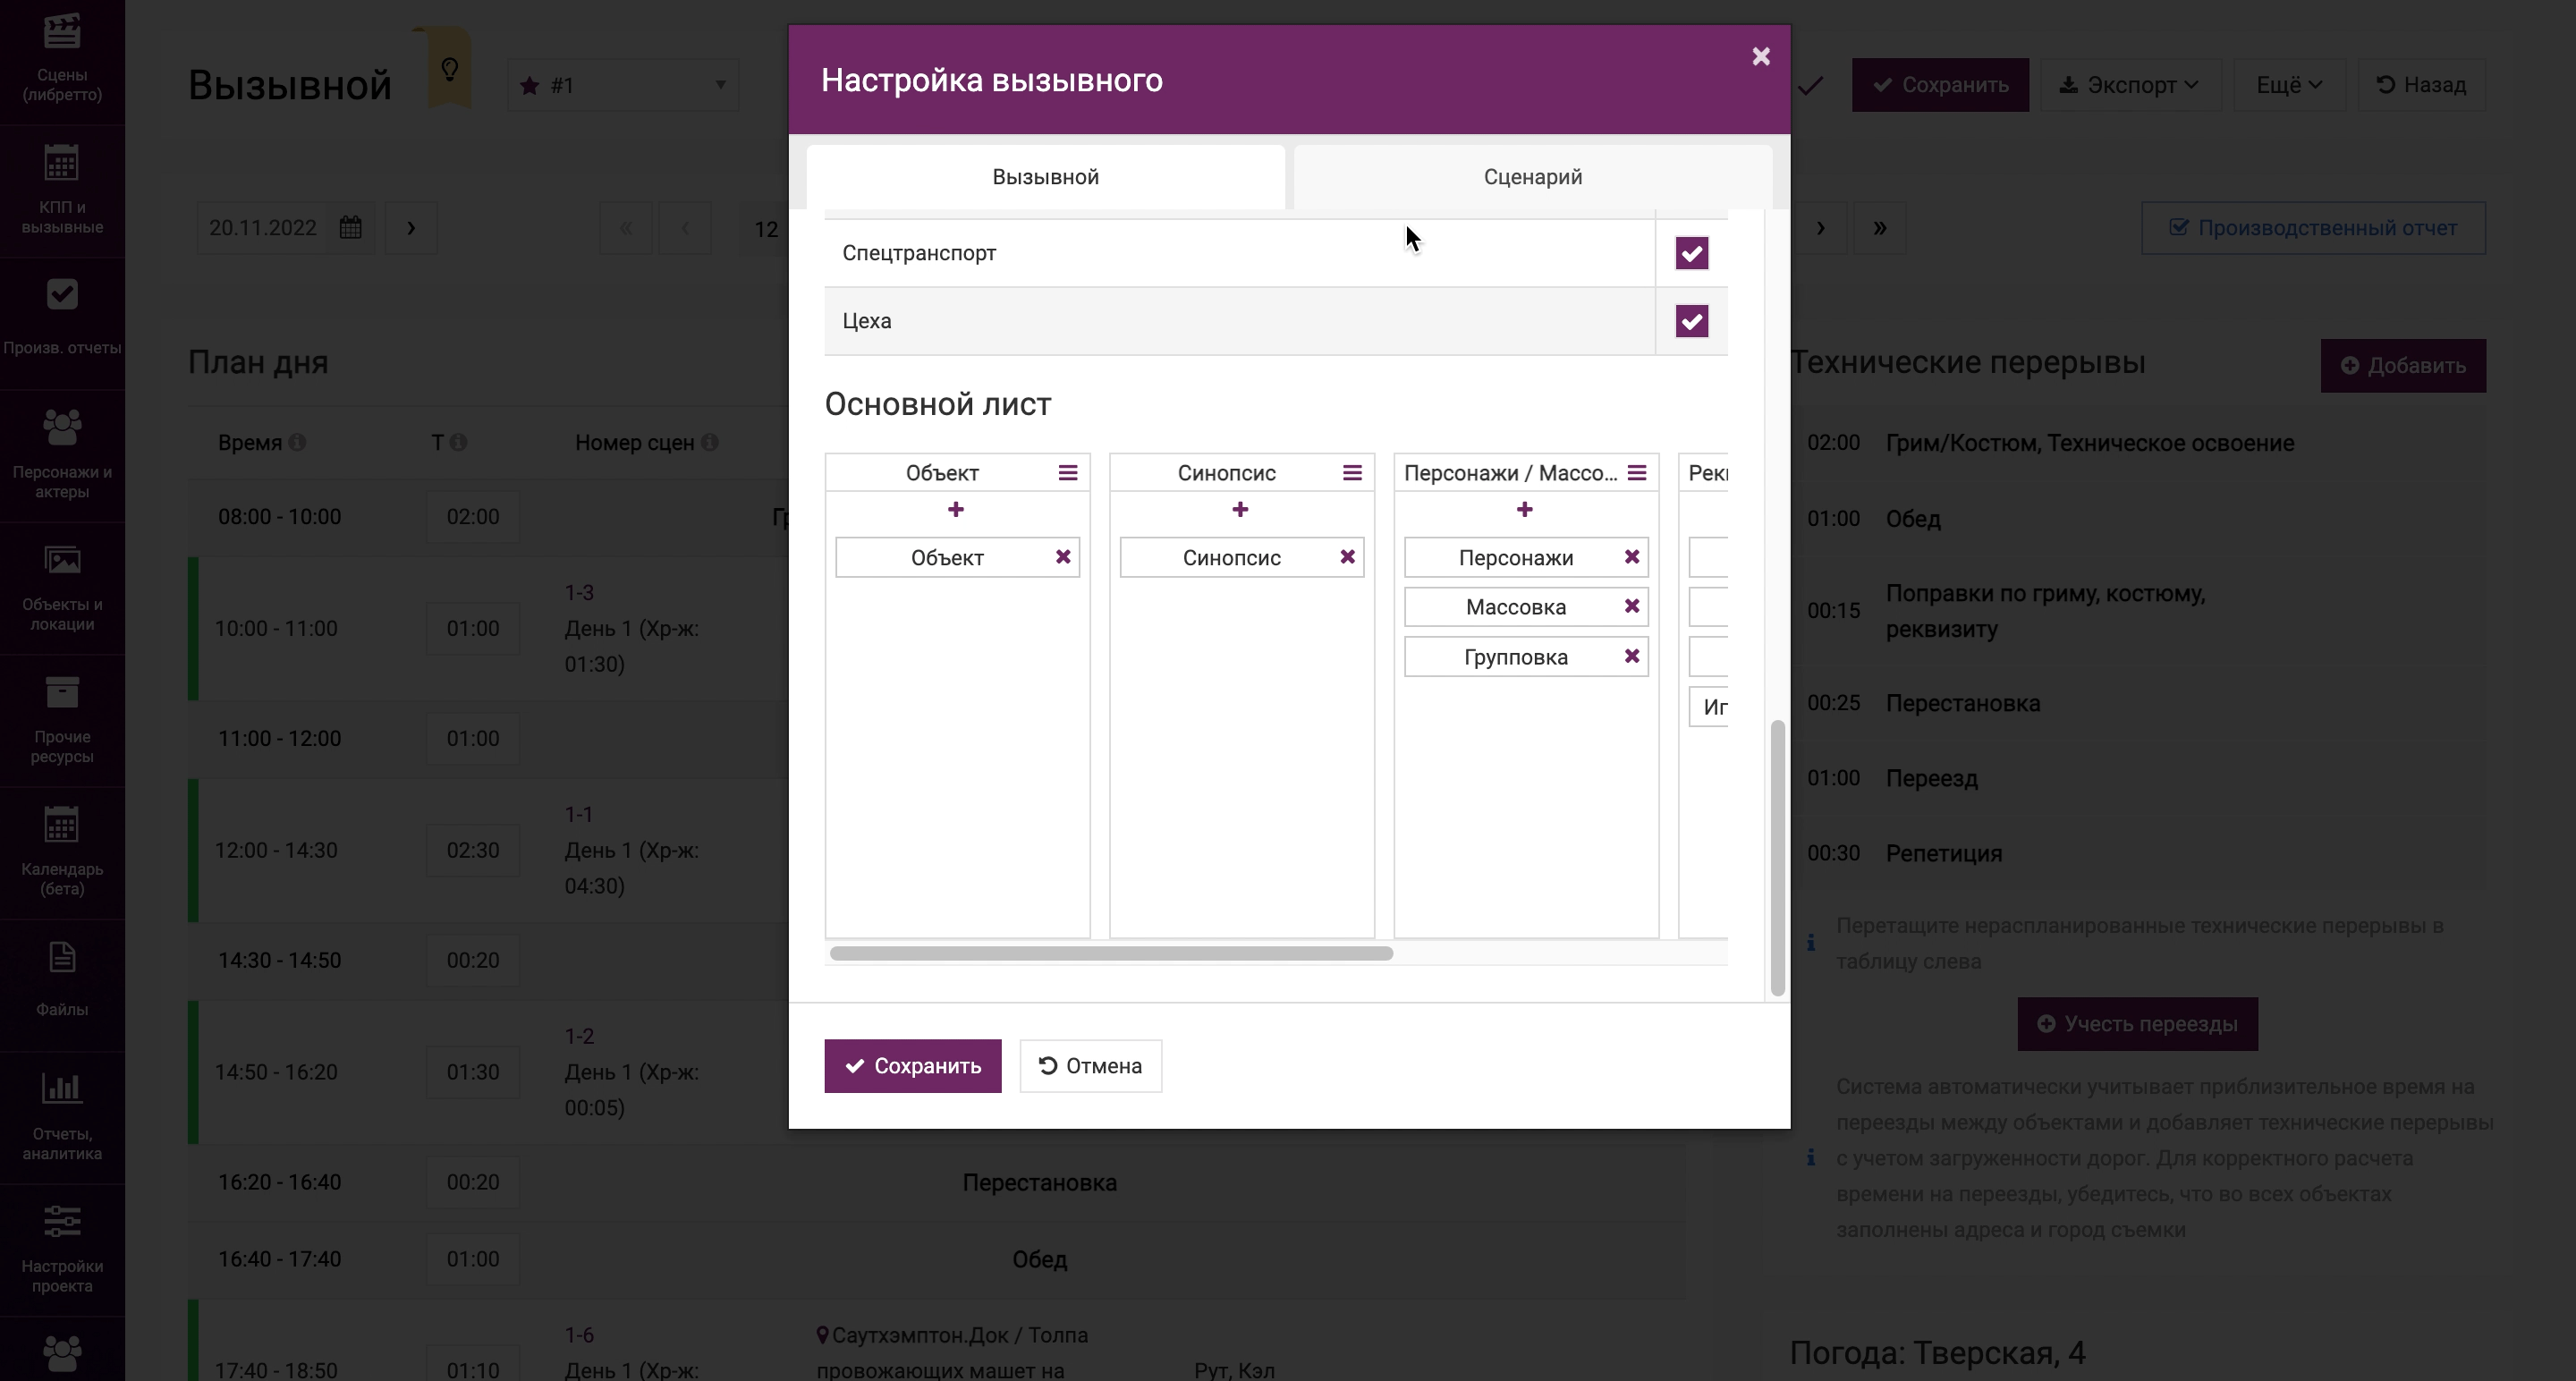The height and width of the screenshot is (1381, 2576).
Task: Switch to the Сценарий tab
Action: 1532,177
